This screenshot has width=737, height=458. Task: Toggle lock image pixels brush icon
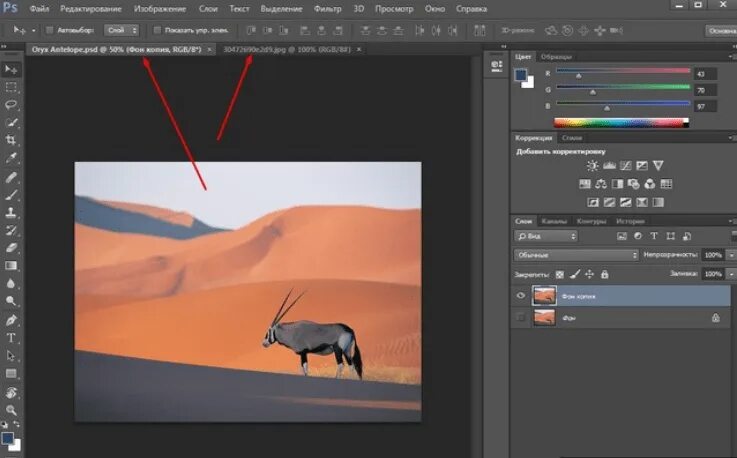click(575, 274)
